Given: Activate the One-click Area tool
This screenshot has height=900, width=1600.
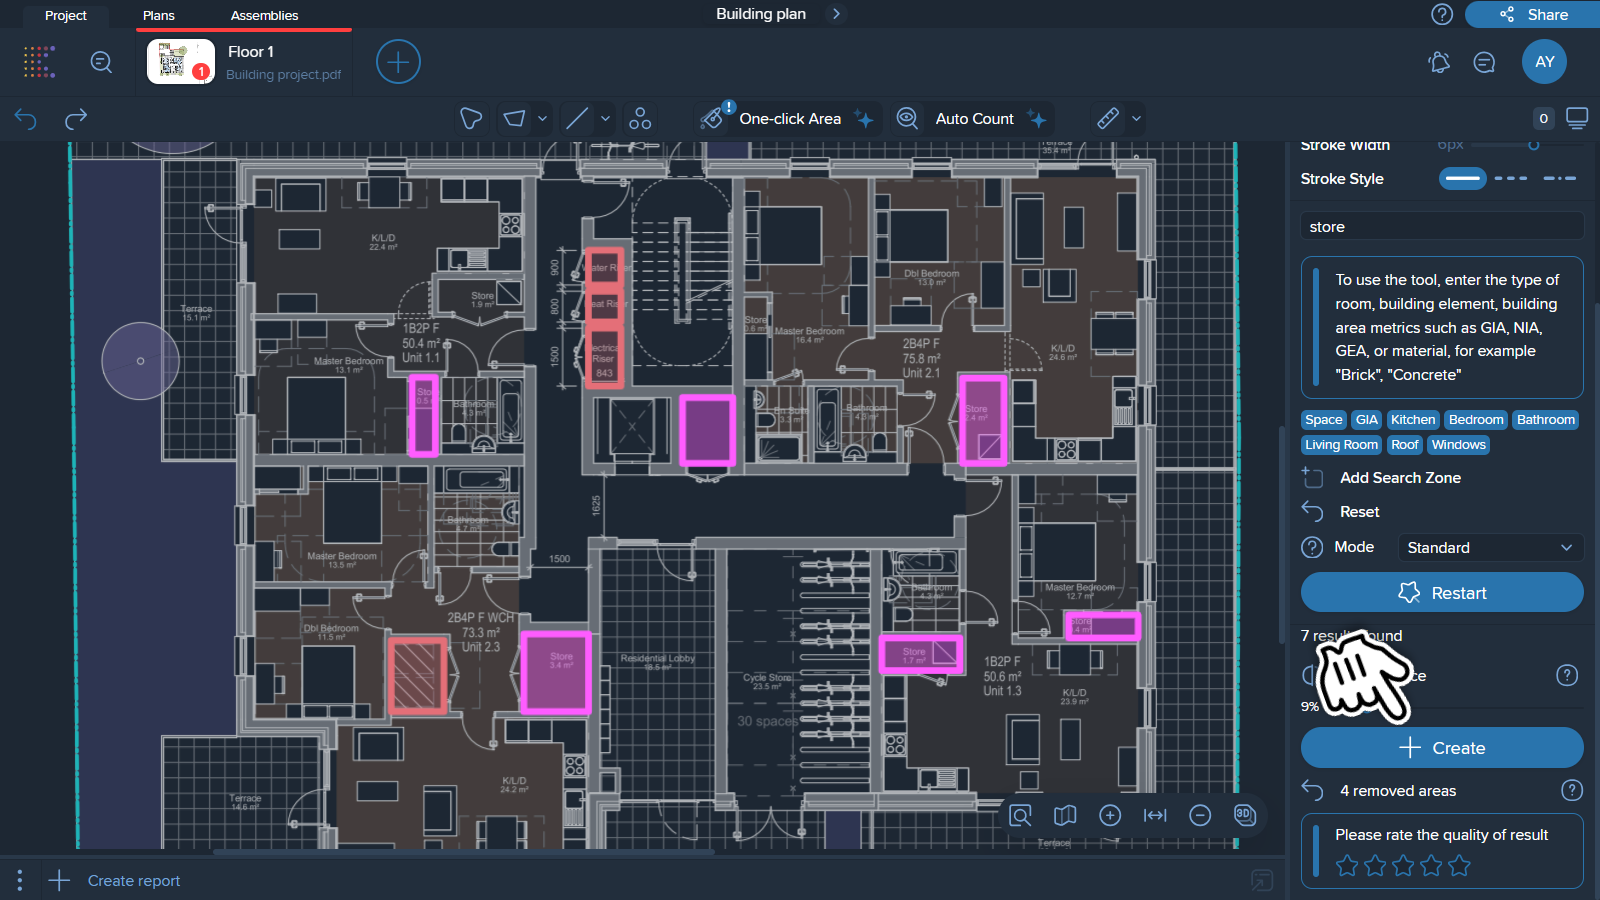Looking at the screenshot, I should [x=788, y=119].
